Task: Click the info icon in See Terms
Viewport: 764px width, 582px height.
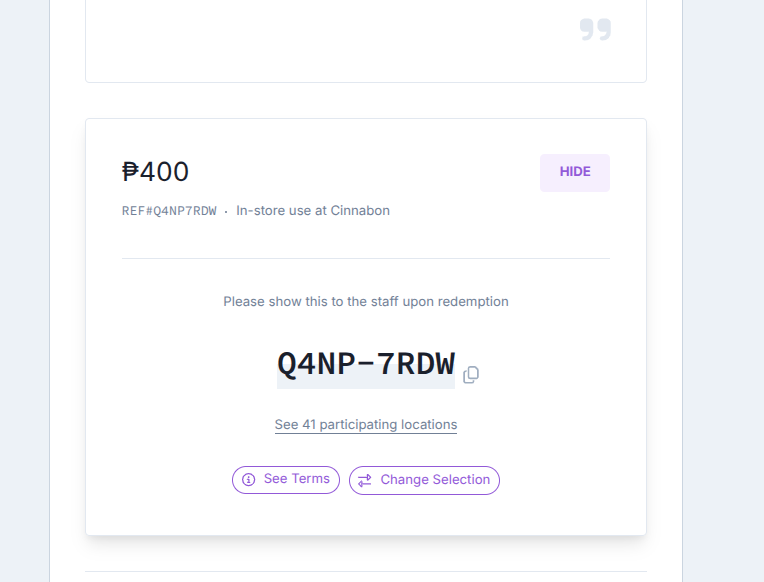Action: (x=248, y=480)
